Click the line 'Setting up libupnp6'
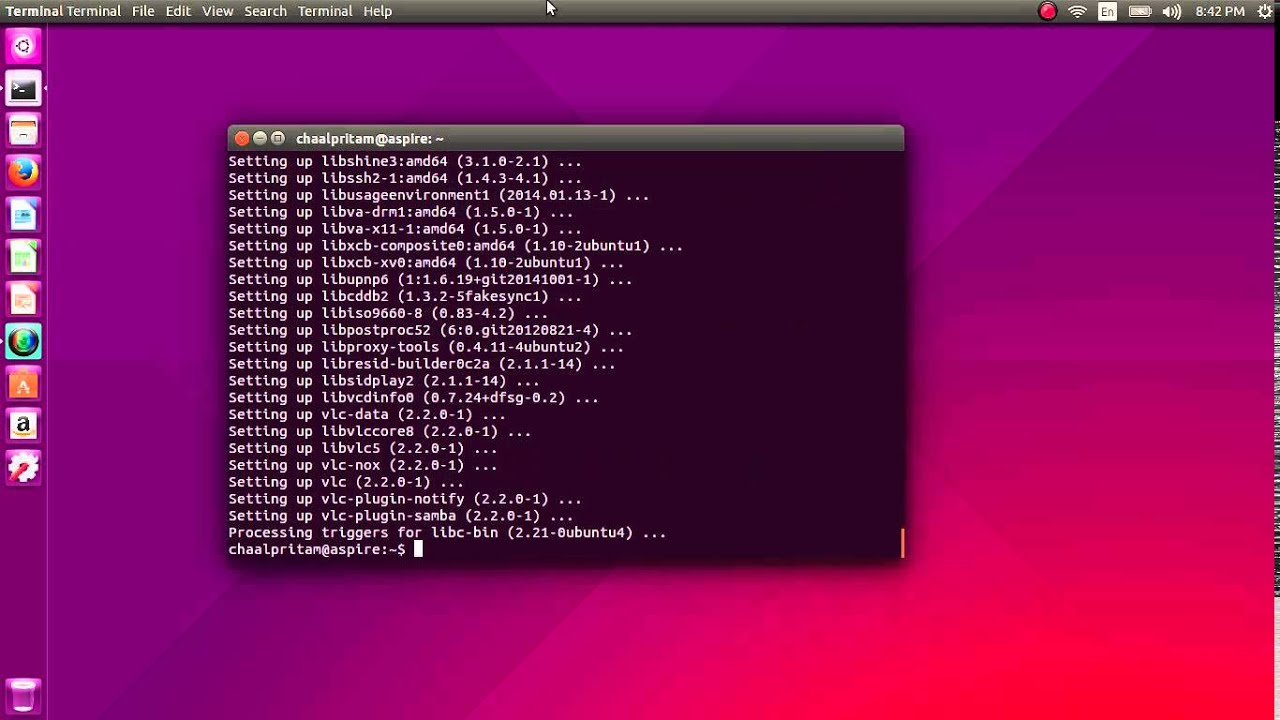Screen dimensions: 1280x720 [430, 279]
